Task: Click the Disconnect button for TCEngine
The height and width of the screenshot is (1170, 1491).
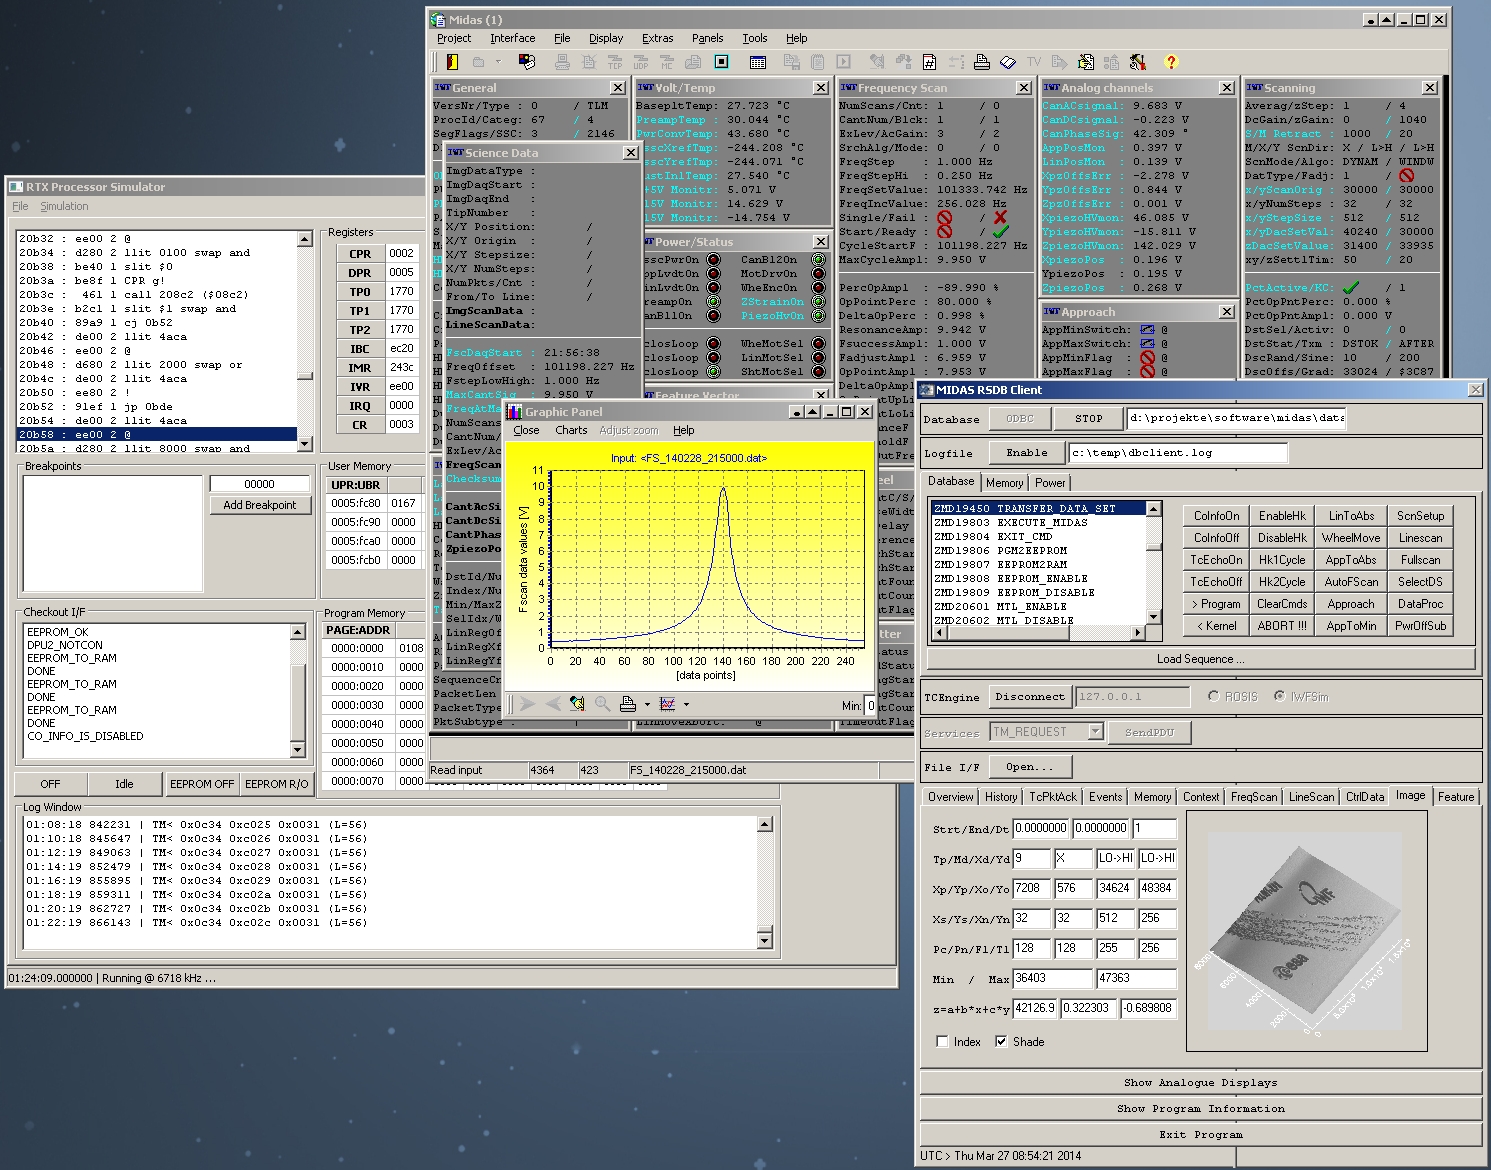Action: click(1030, 697)
